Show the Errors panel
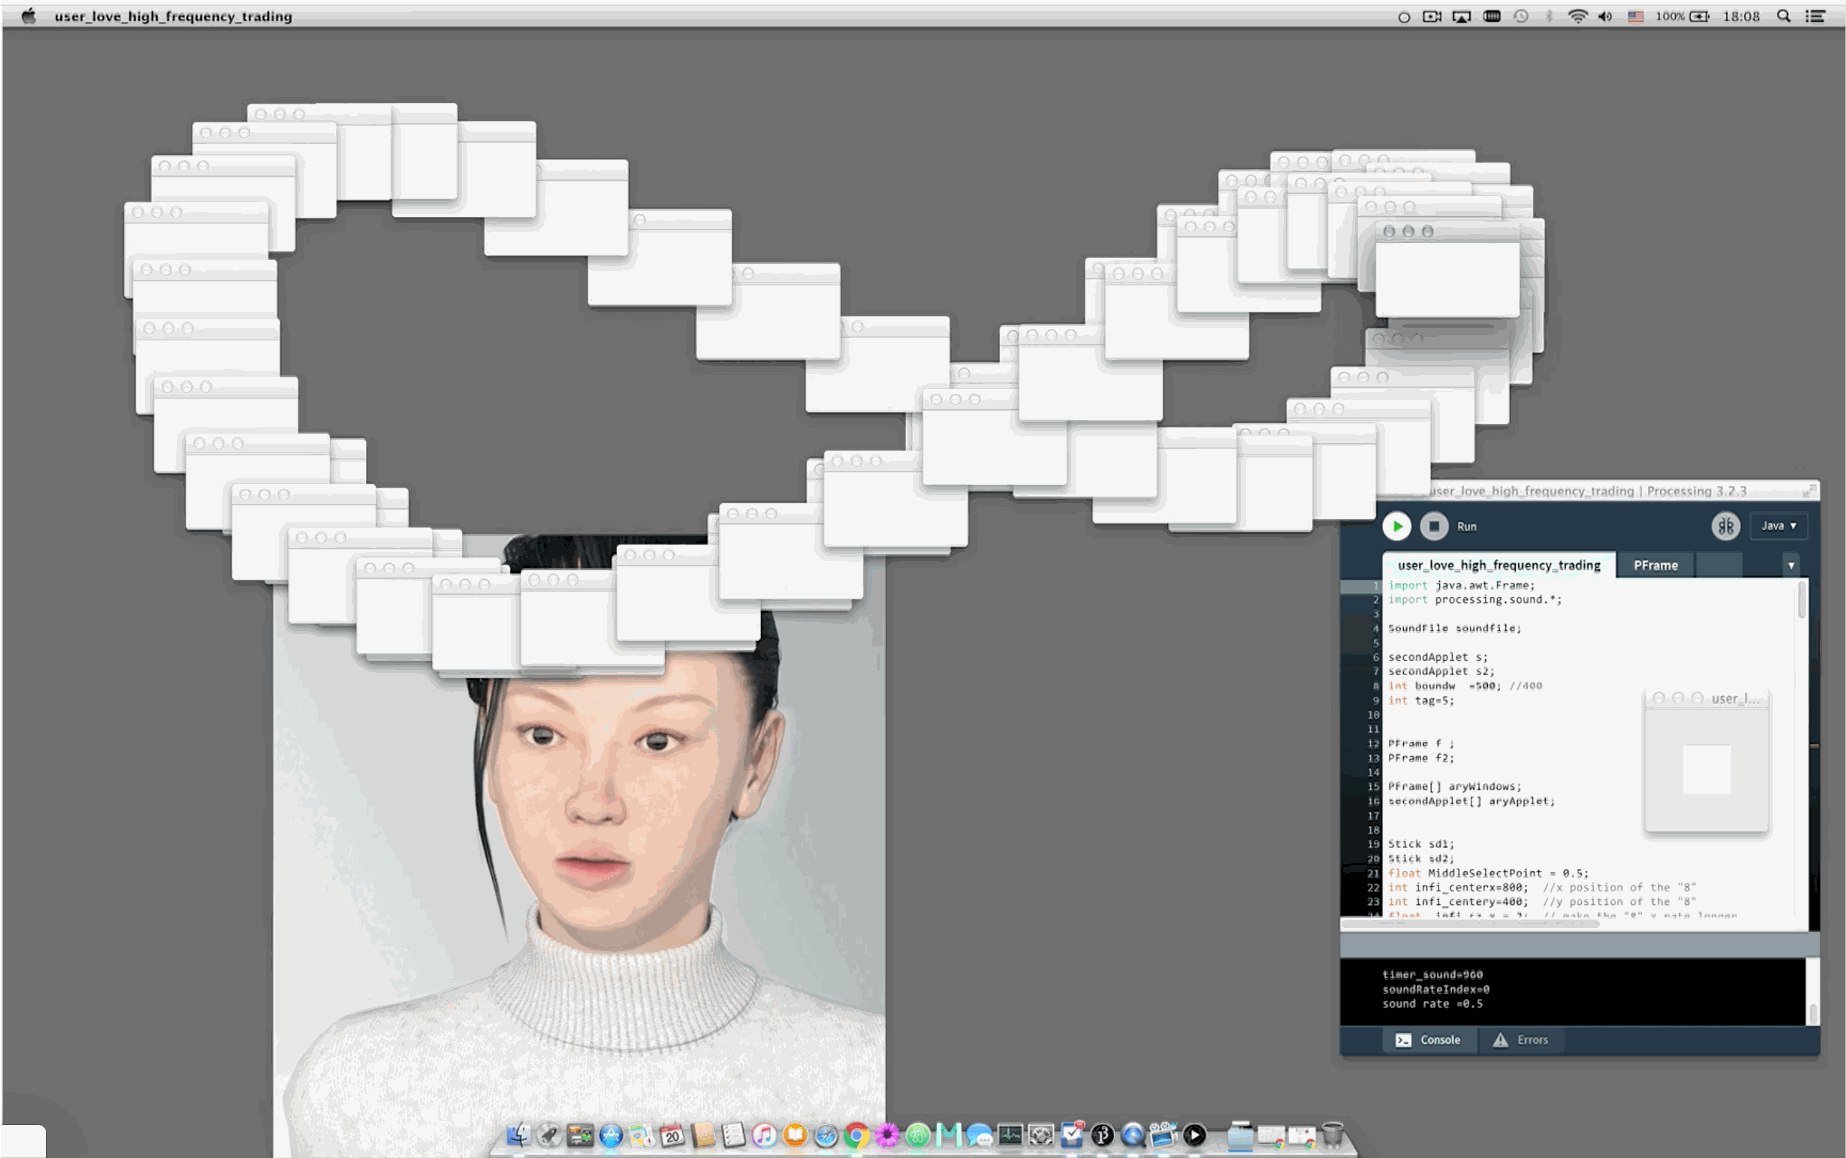The height and width of the screenshot is (1158, 1846). [1521, 1040]
